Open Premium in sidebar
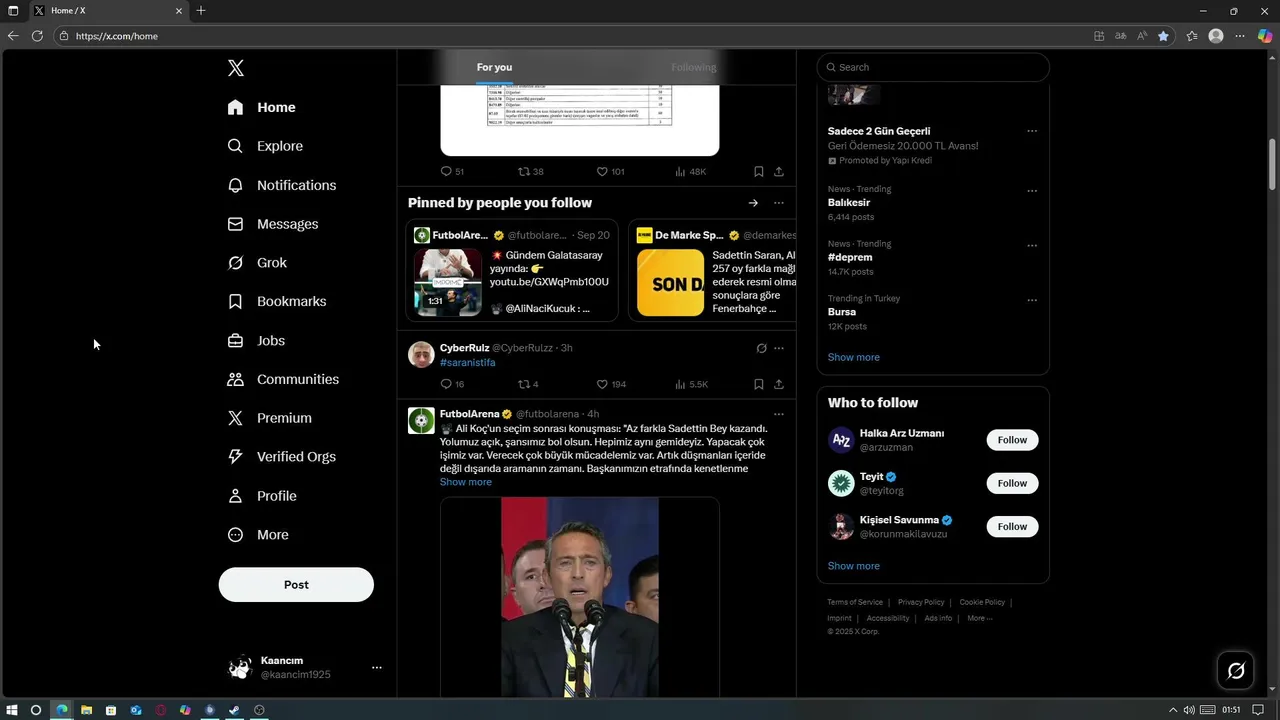Screen dimensions: 1280x720 [x=270, y=418]
